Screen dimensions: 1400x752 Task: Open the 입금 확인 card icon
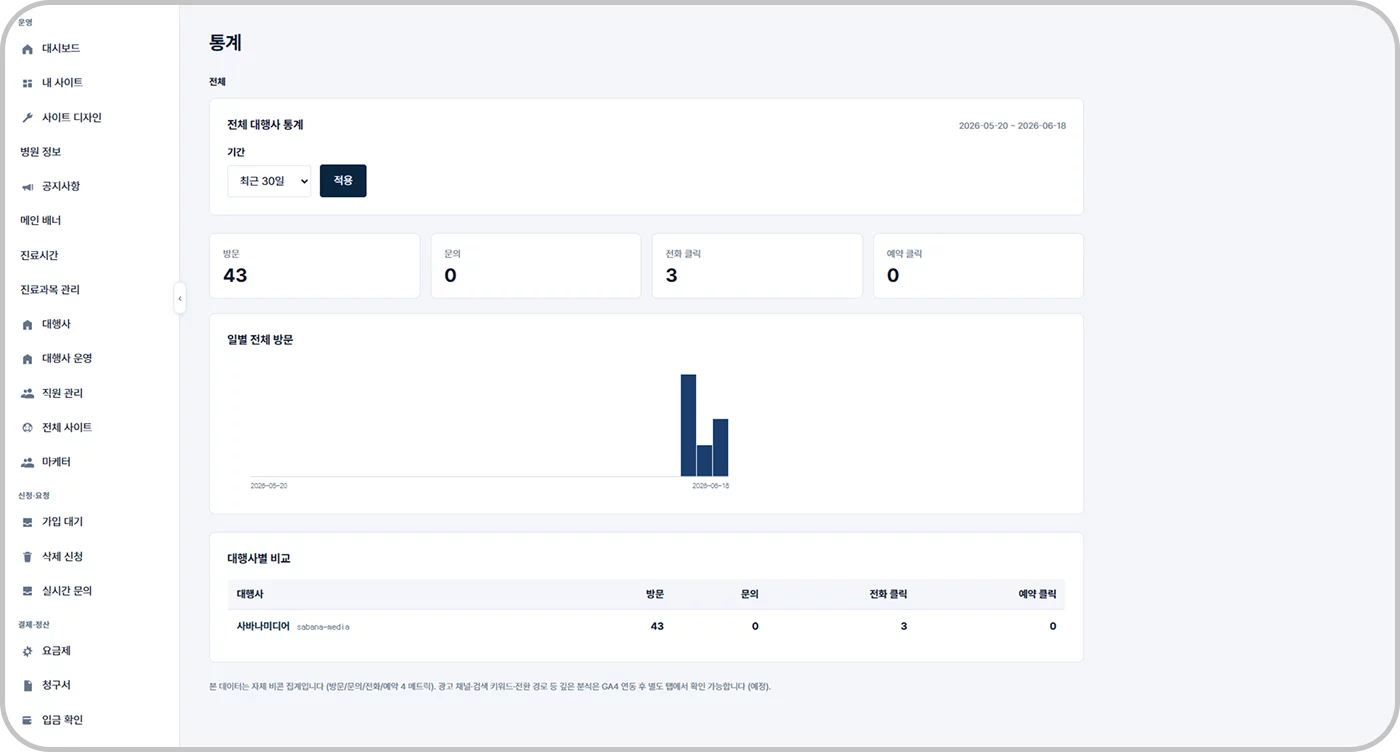pos(27,720)
